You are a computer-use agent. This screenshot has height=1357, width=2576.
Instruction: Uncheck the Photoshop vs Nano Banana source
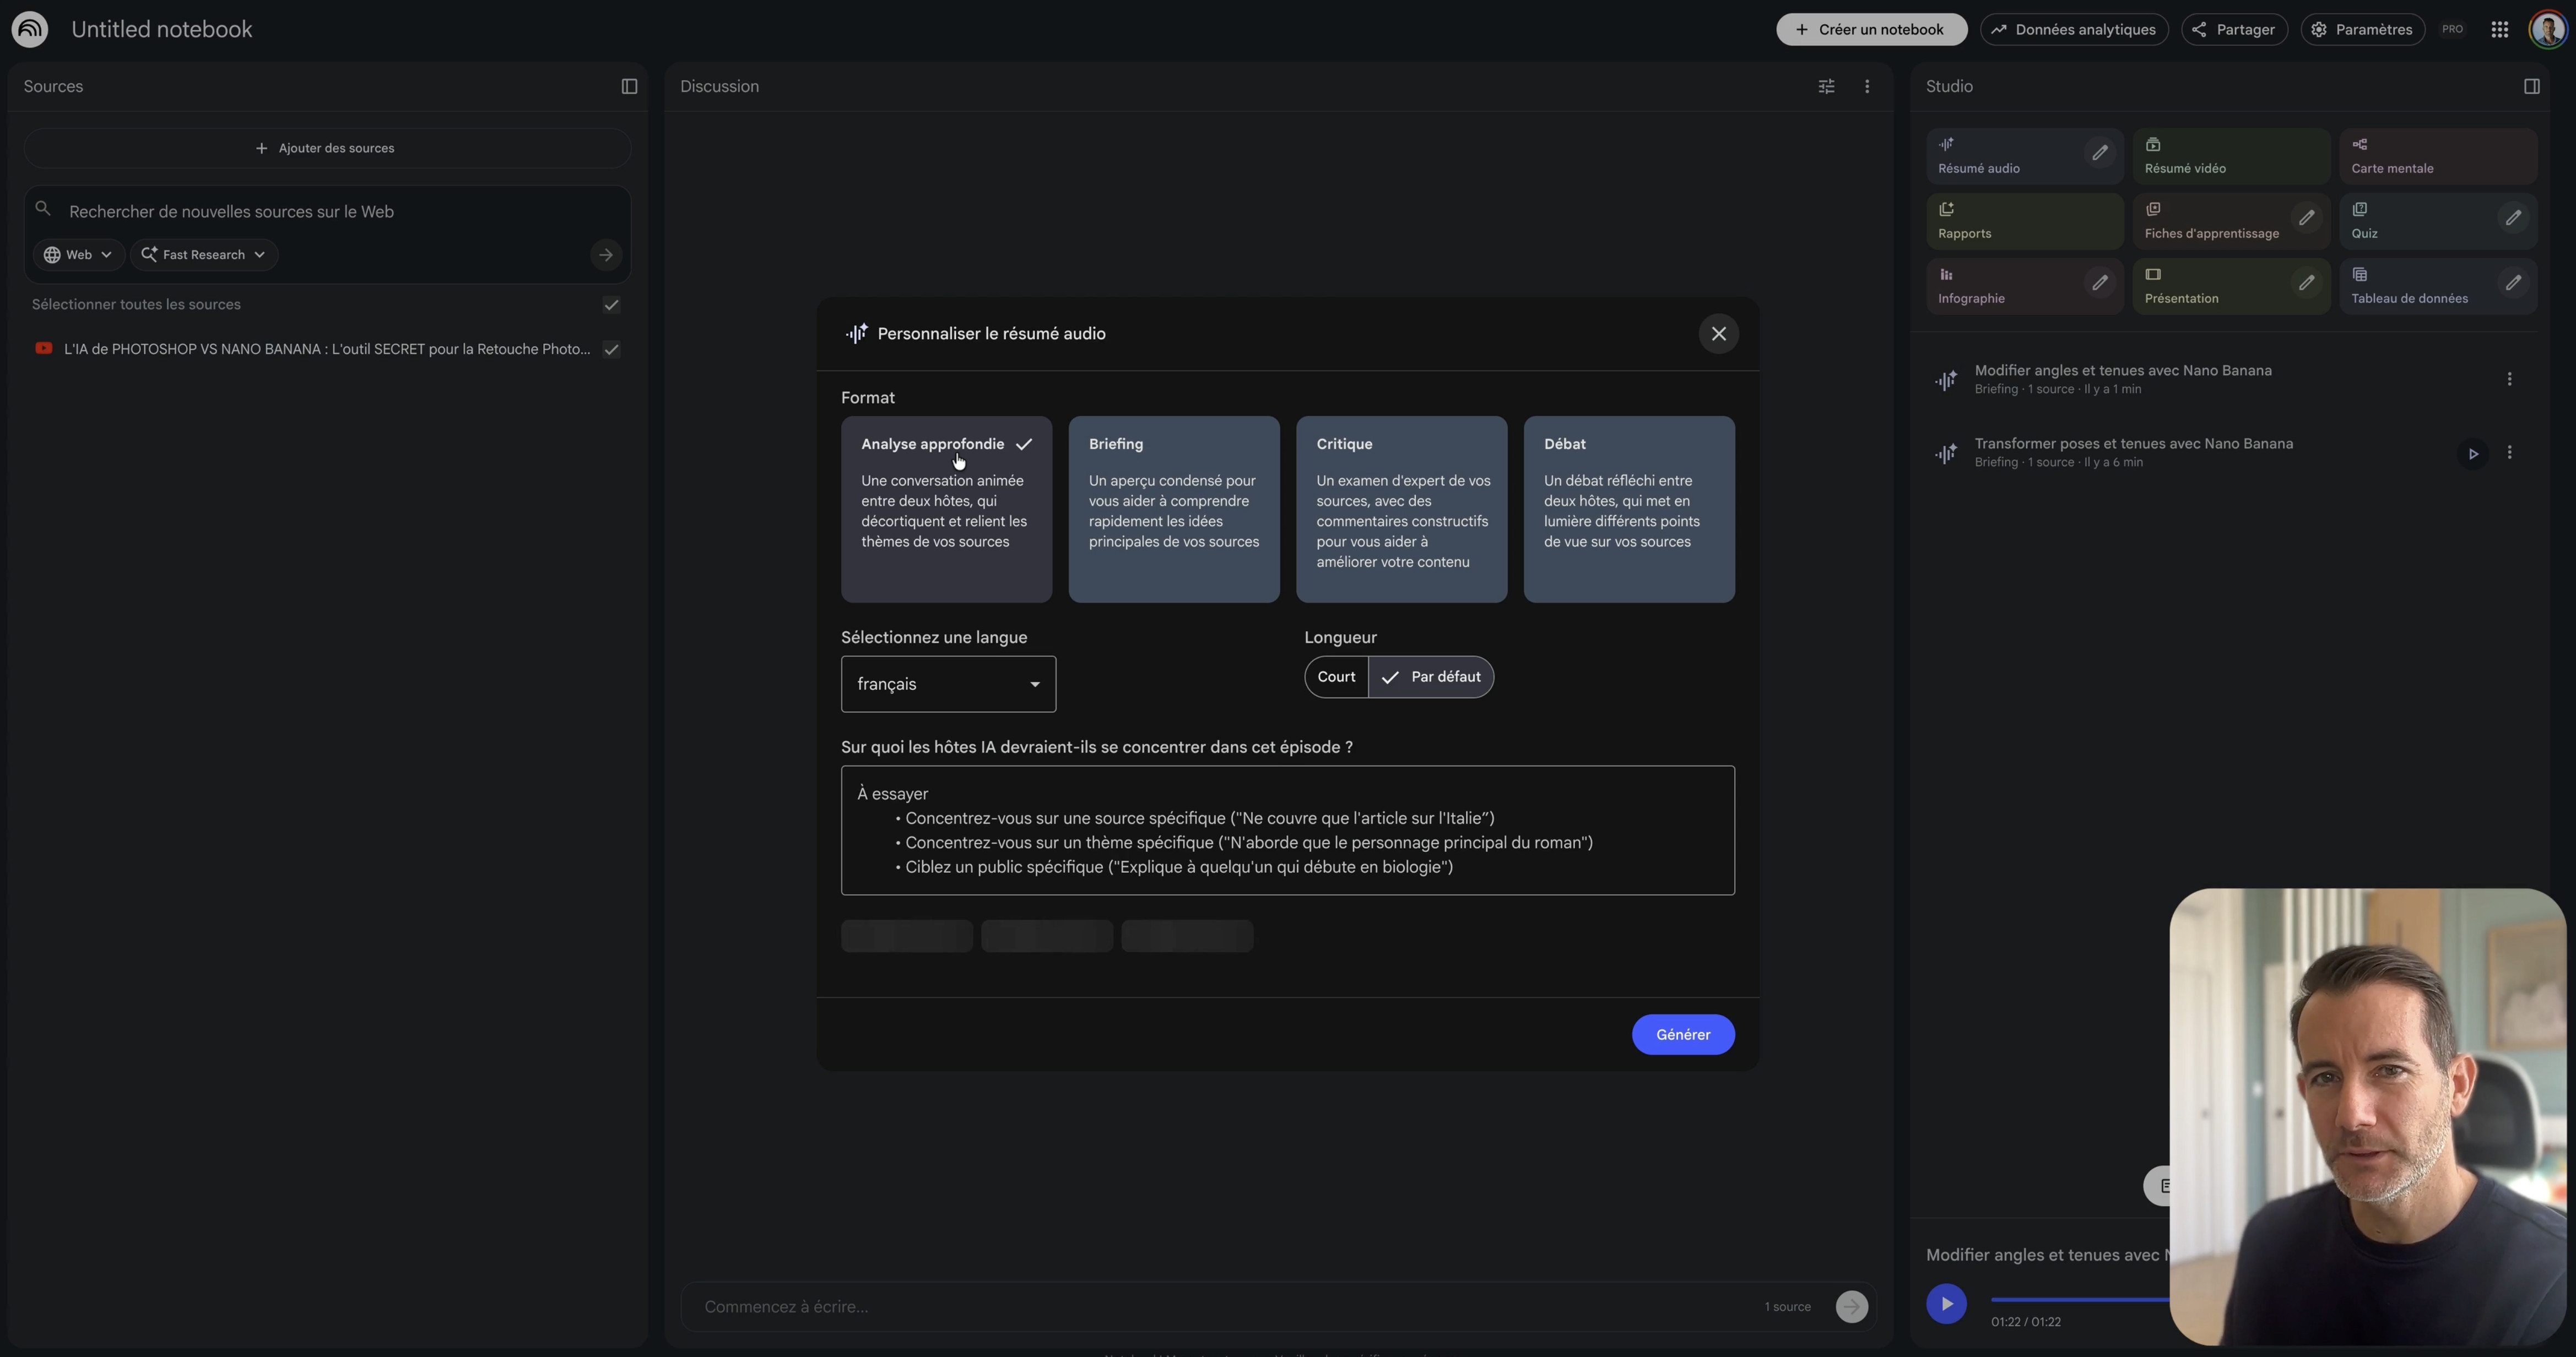[x=611, y=350]
